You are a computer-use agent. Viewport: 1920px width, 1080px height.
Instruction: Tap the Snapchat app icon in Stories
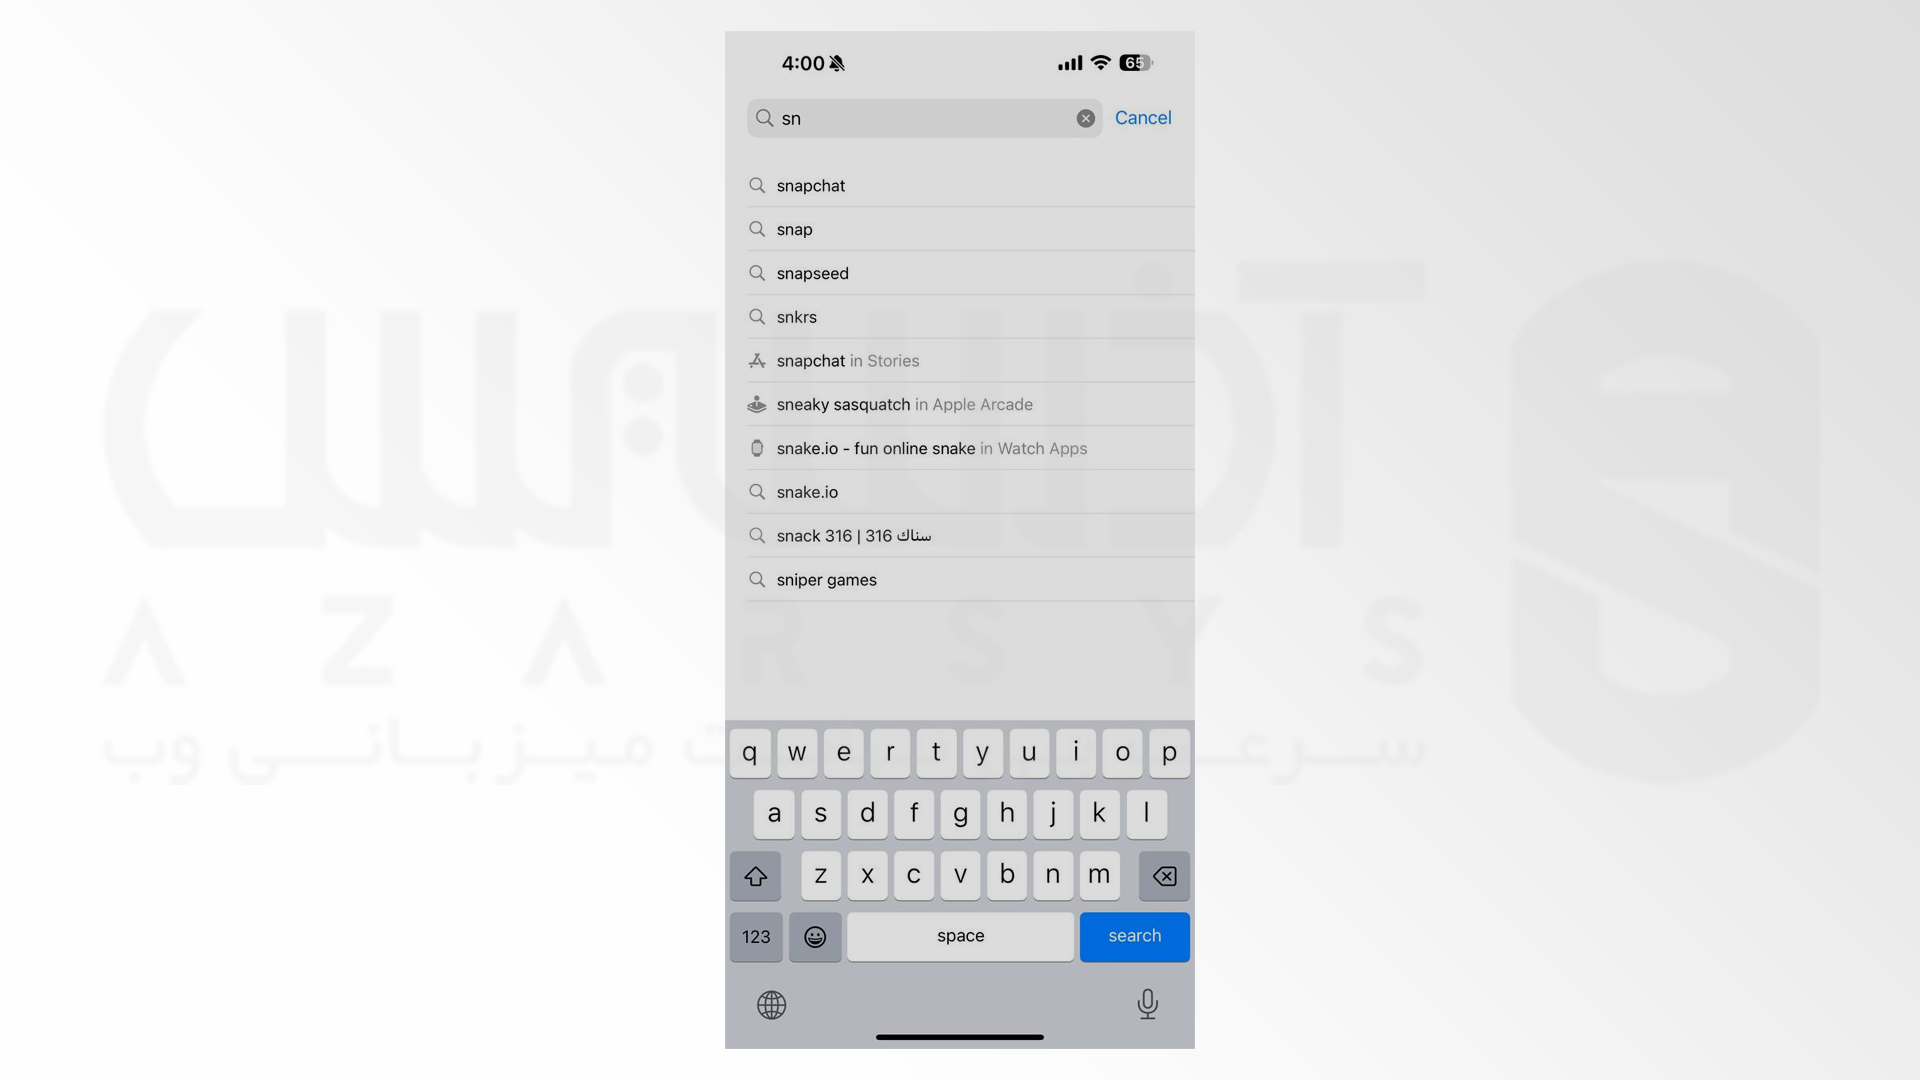757,360
